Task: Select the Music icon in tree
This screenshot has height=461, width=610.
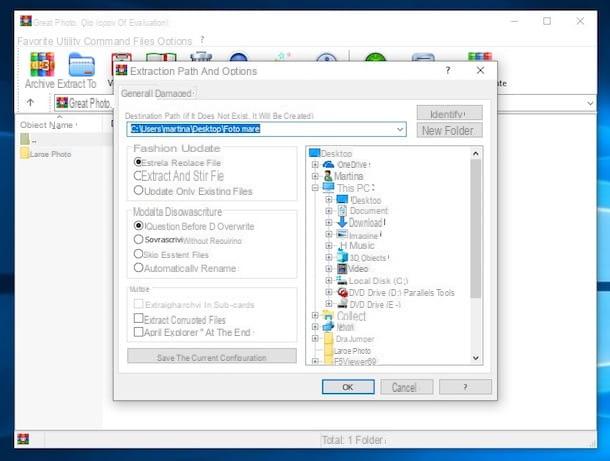Action: coord(343,245)
